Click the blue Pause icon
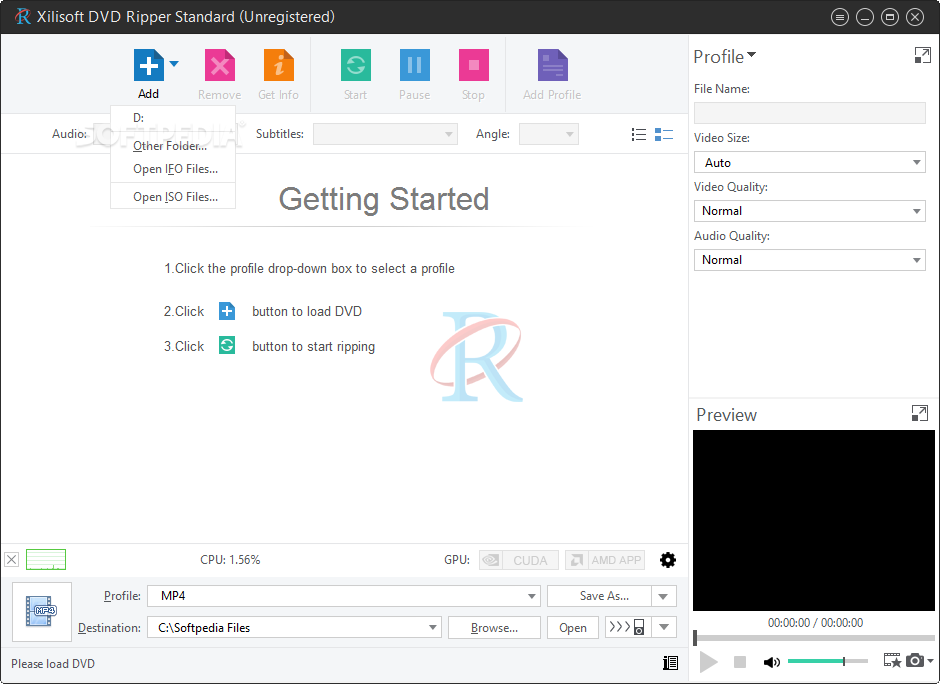Viewport: 940px width, 684px height. click(414, 65)
